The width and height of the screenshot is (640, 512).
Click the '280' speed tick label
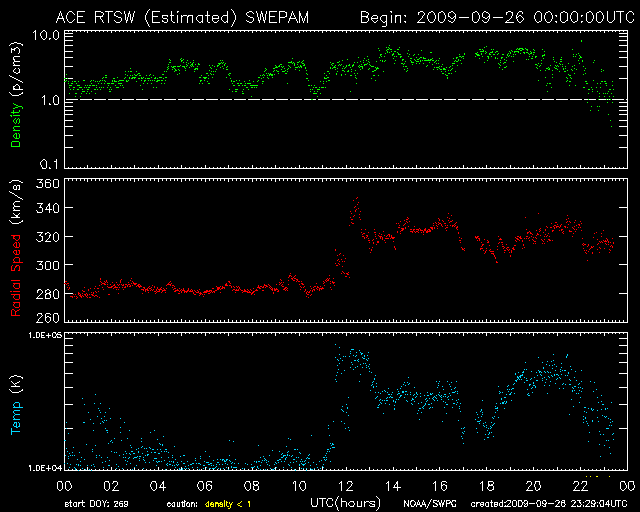[x=47, y=294]
